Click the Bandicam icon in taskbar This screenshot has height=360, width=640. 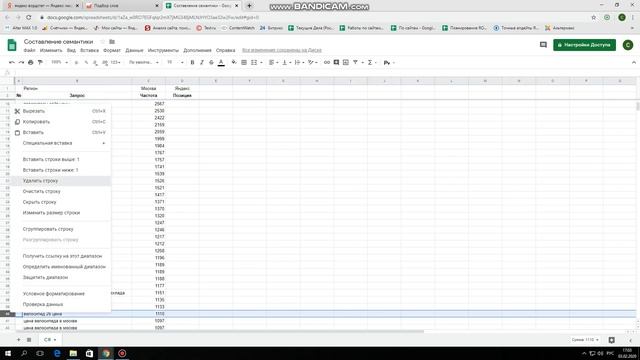[122, 353]
